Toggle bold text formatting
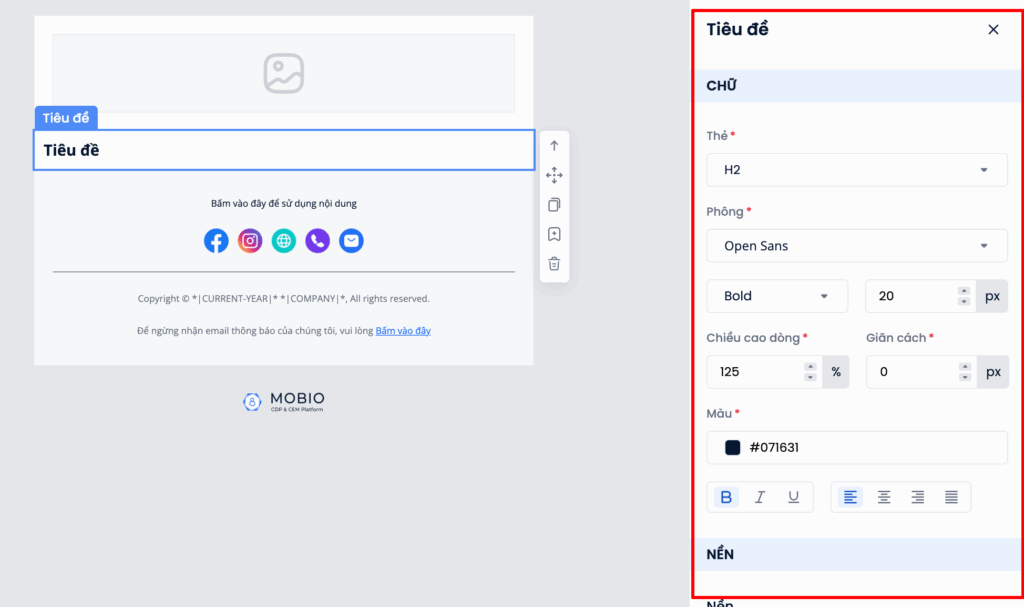Screen dimensions: 1024x607 click(x=726, y=497)
